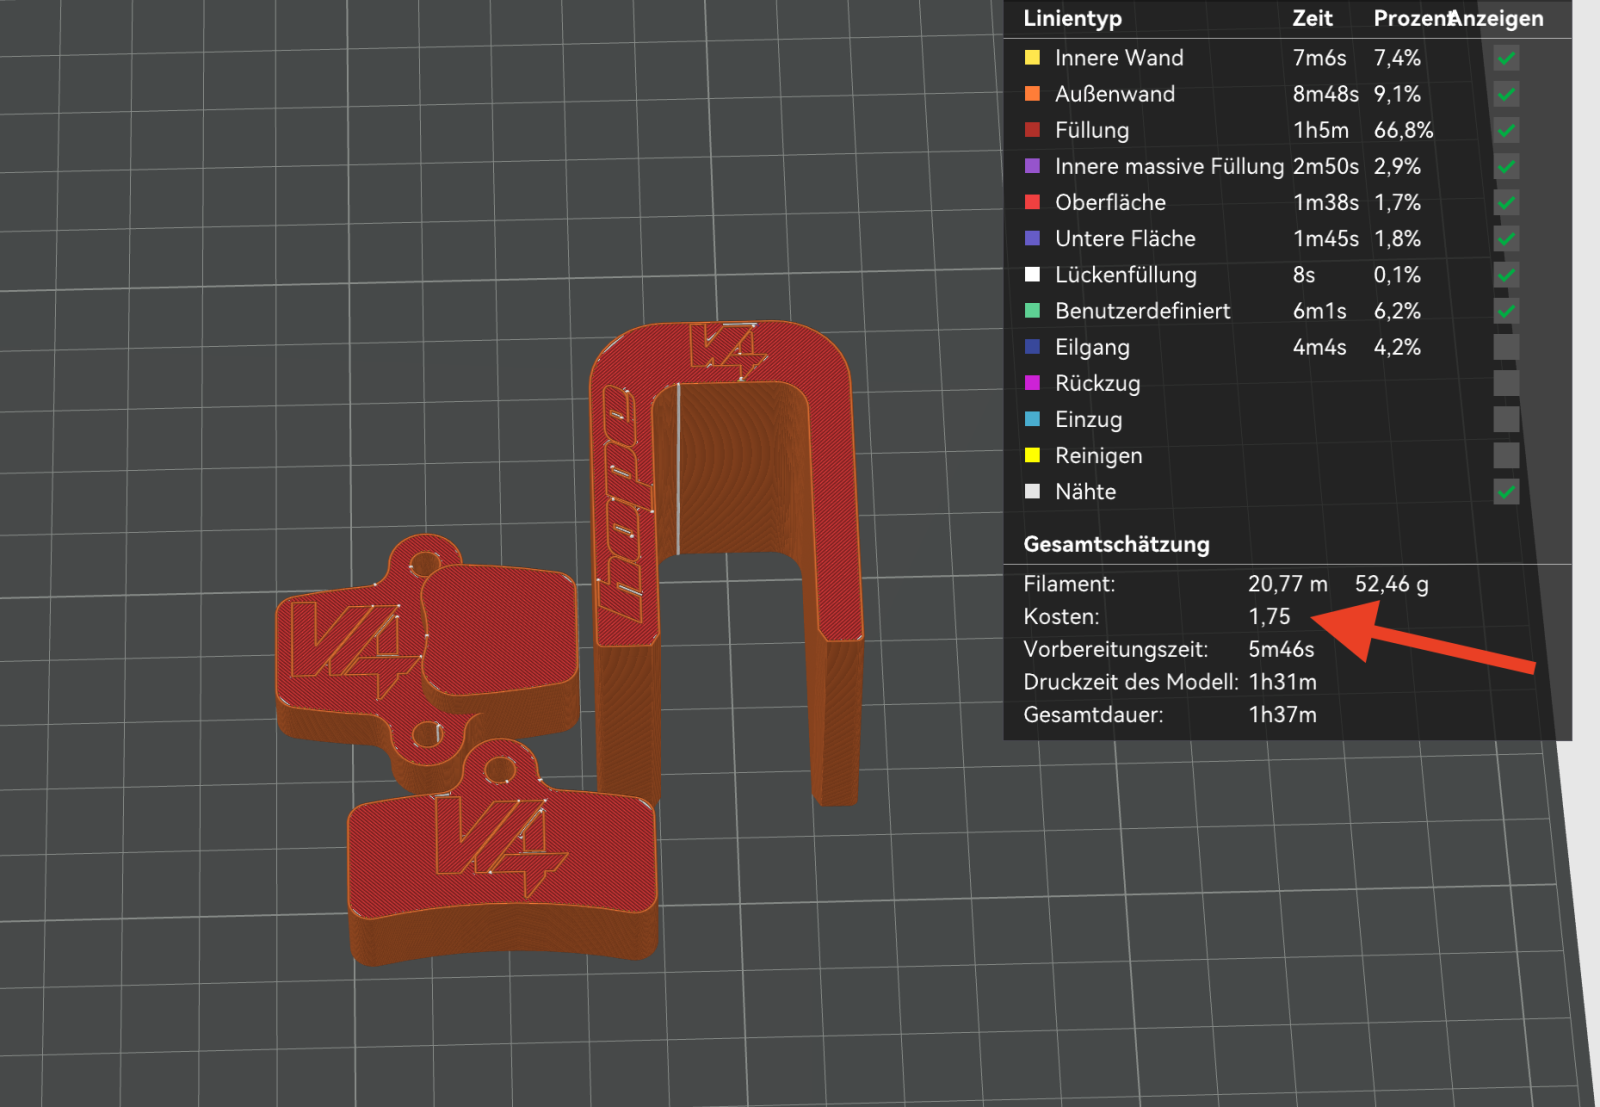1600x1107 pixels.
Task: Click Vorbereitungszeit value 5m46s
Action: [1281, 650]
